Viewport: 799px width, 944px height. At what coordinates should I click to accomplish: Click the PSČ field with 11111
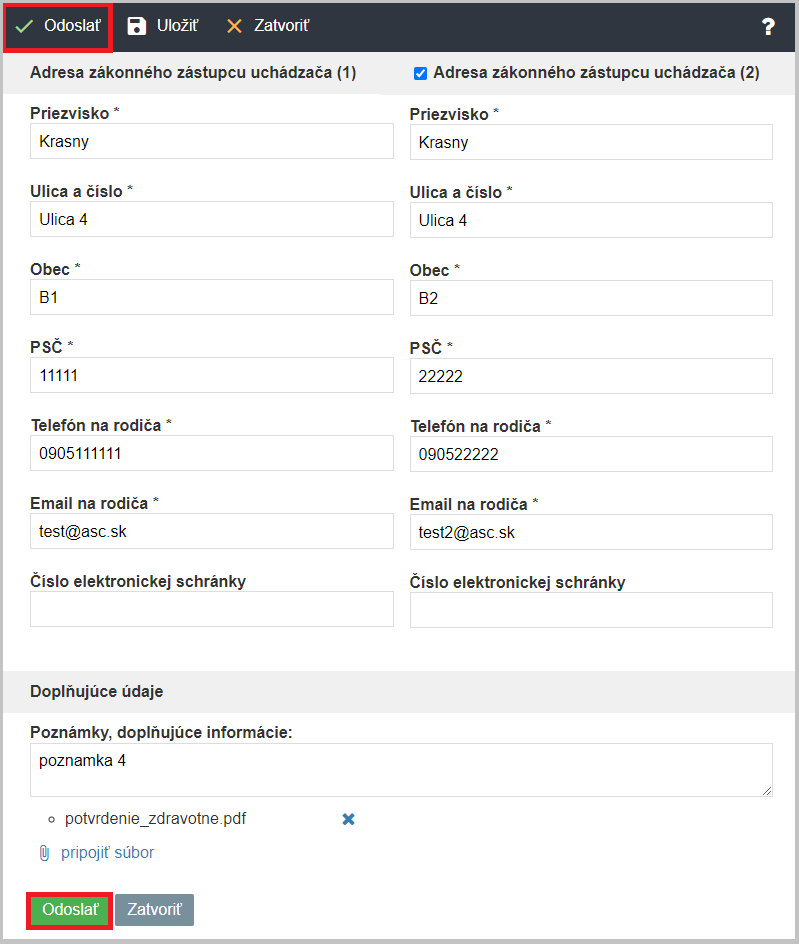[x=212, y=375]
